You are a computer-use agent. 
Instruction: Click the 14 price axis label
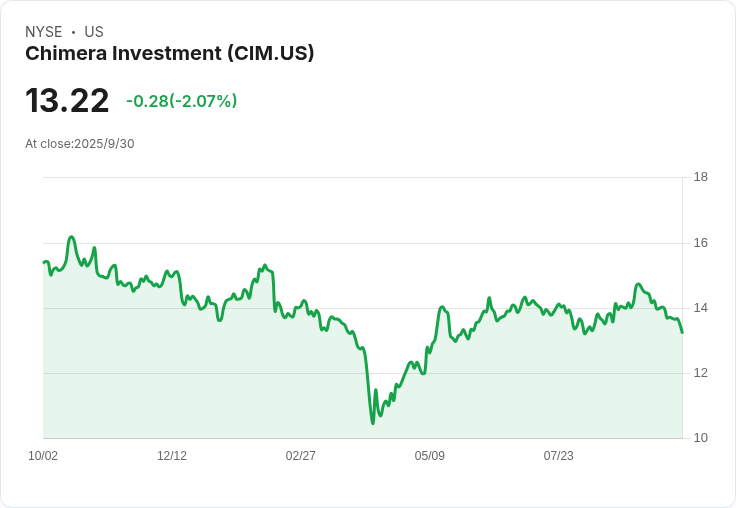[701, 308]
